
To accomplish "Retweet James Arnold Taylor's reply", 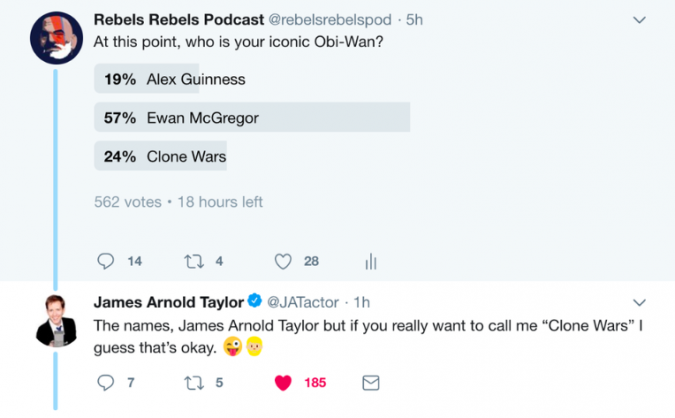I will tap(195, 382).
